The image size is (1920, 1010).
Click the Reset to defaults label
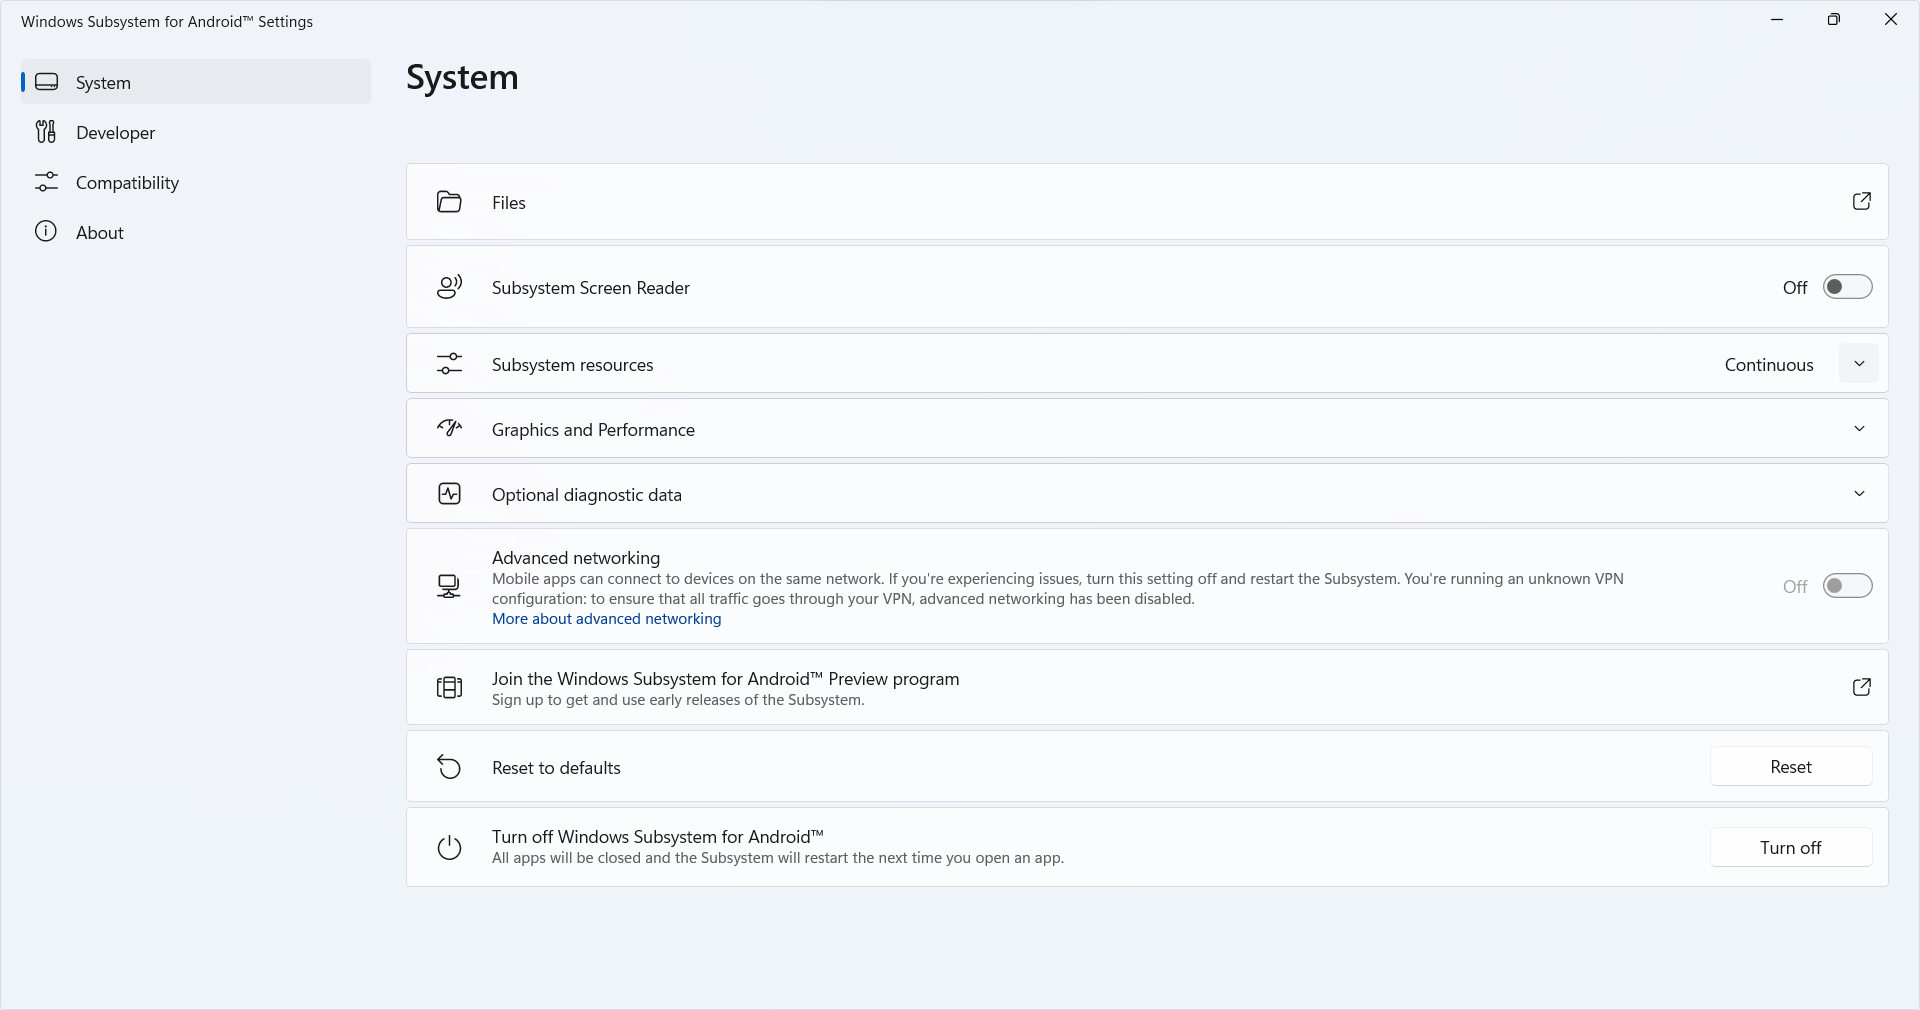(556, 768)
